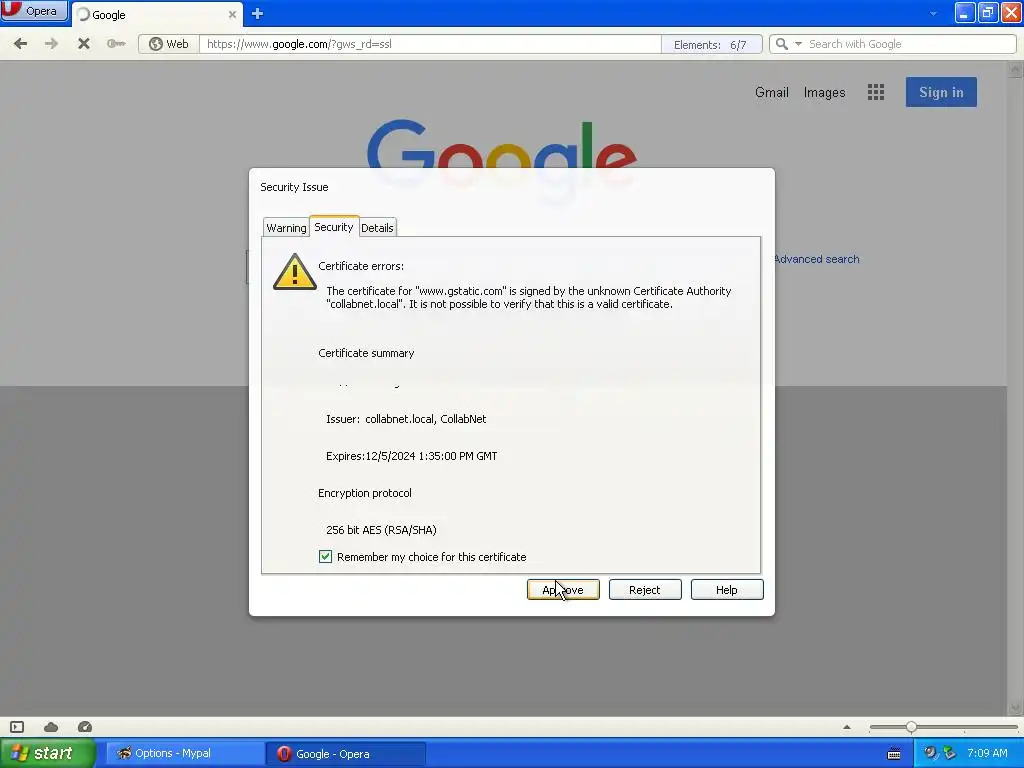Go forward with the Forward arrow
Viewport: 1024px width, 768px height.
51,44
